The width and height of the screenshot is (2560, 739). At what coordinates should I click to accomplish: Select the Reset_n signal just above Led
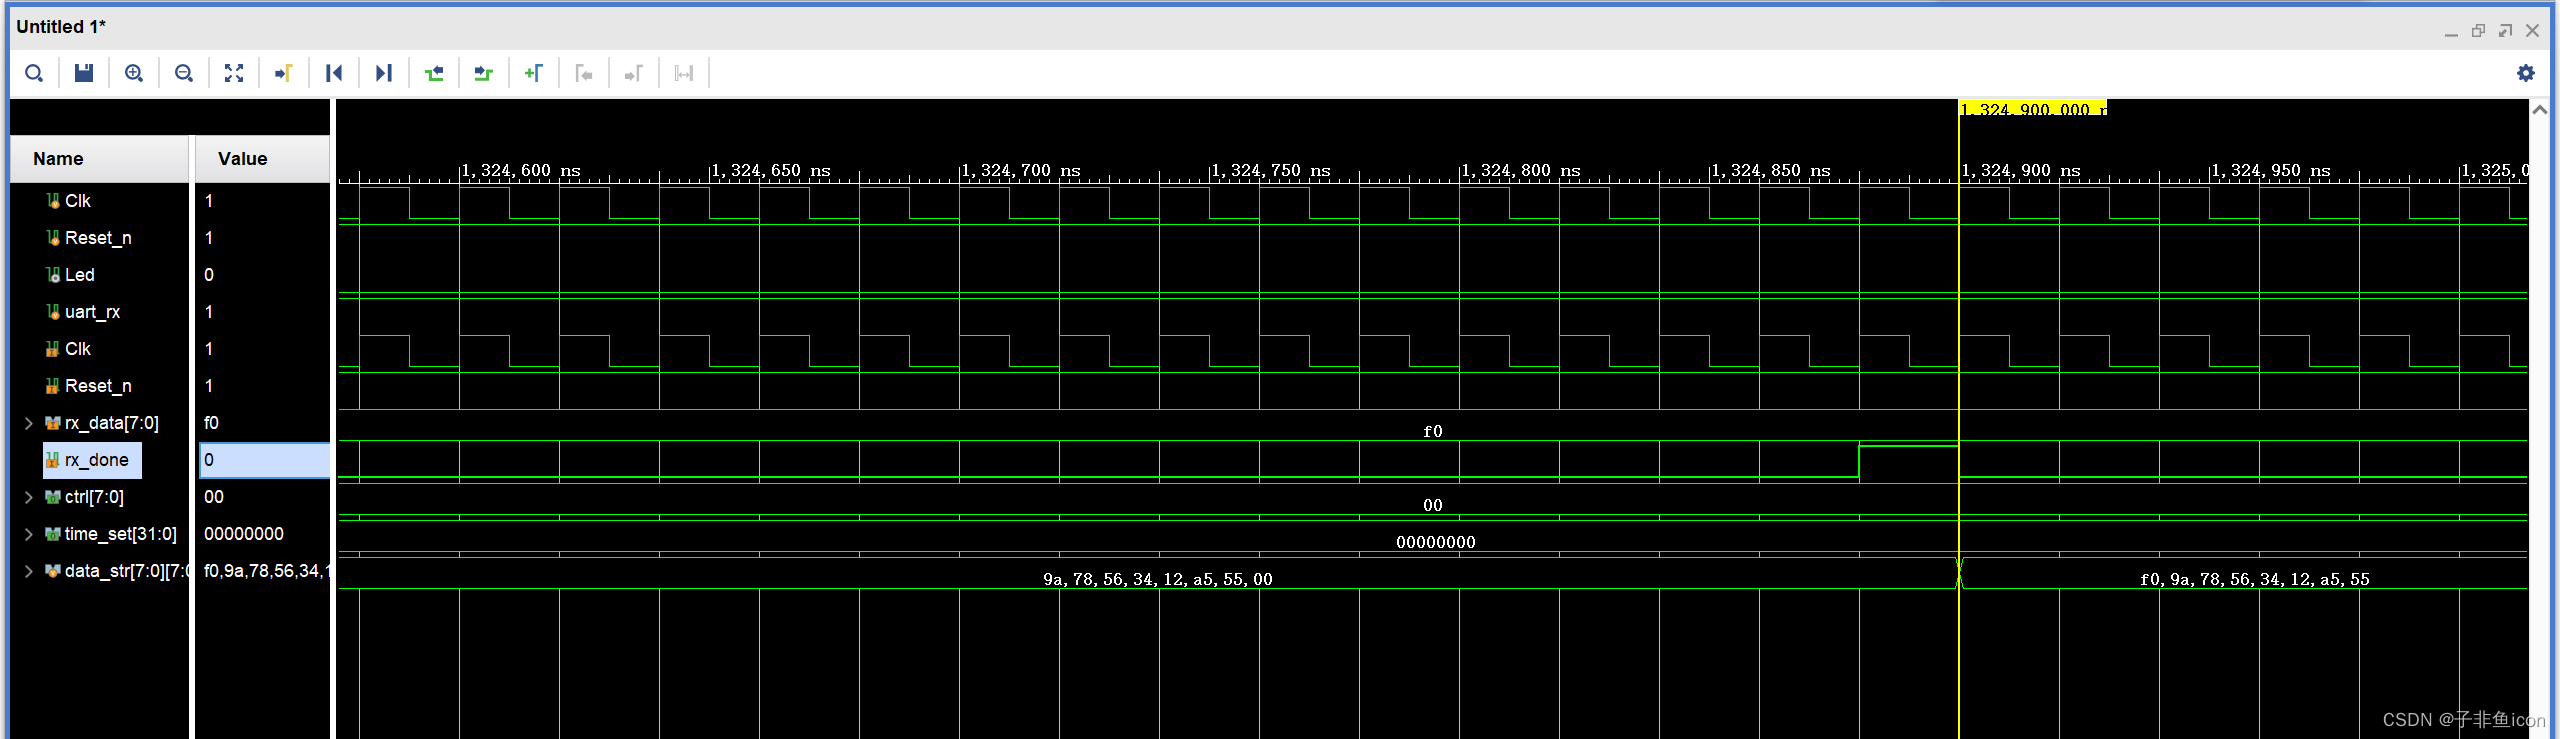pos(98,238)
